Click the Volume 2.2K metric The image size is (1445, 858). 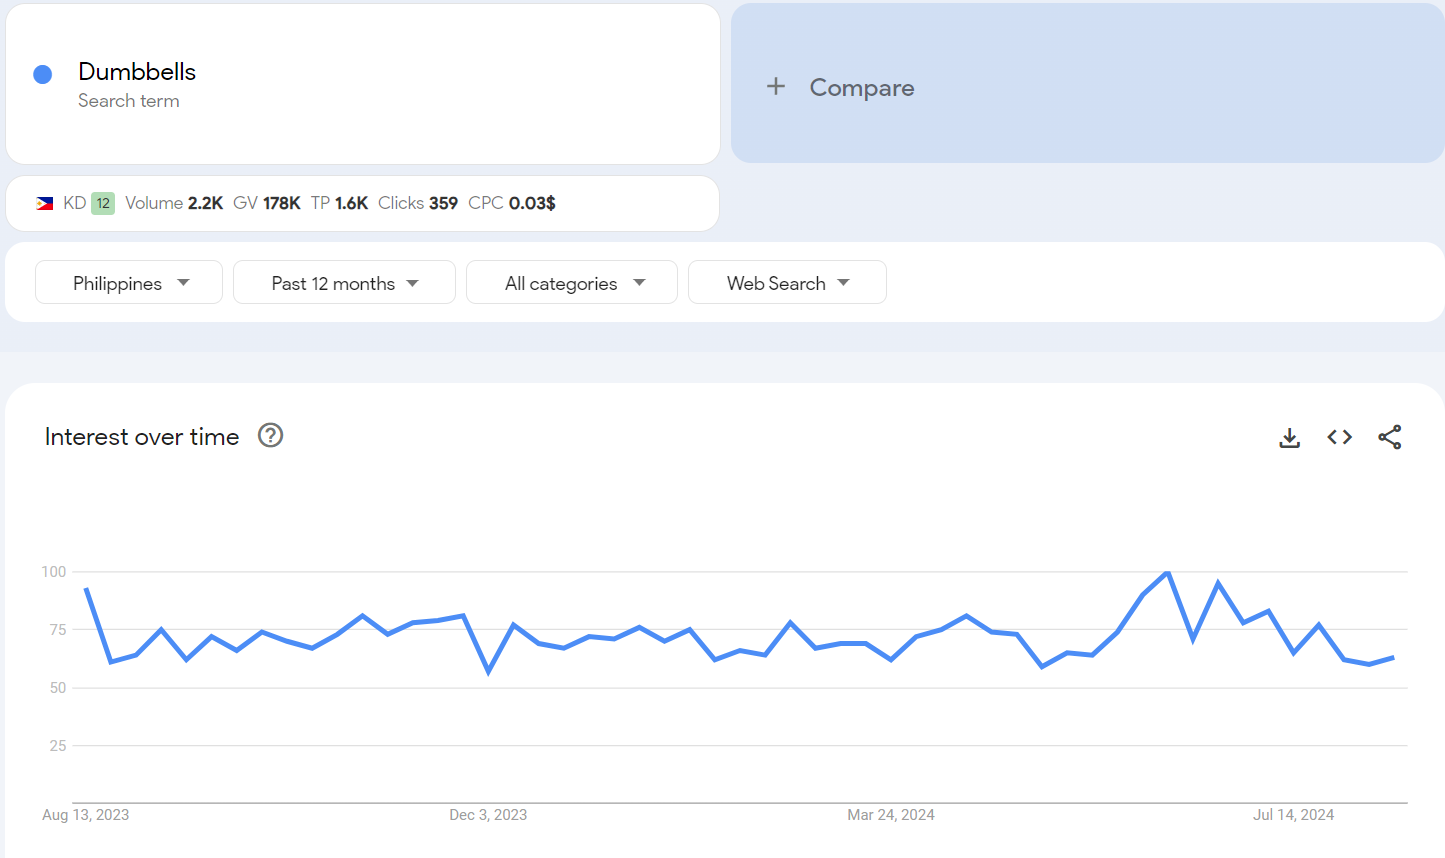pyautogui.click(x=174, y=203)
